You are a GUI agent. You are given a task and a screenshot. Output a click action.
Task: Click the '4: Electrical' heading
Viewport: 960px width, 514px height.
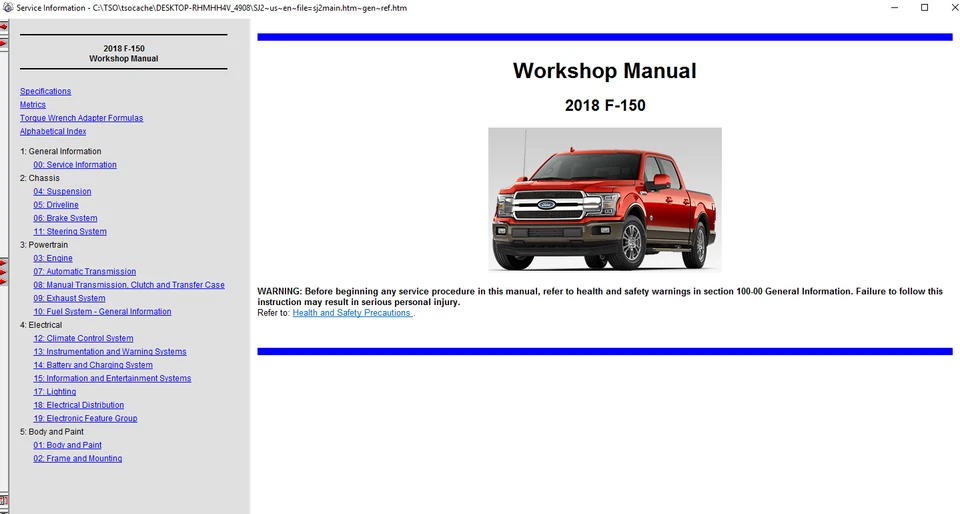[x=40, y=325]
